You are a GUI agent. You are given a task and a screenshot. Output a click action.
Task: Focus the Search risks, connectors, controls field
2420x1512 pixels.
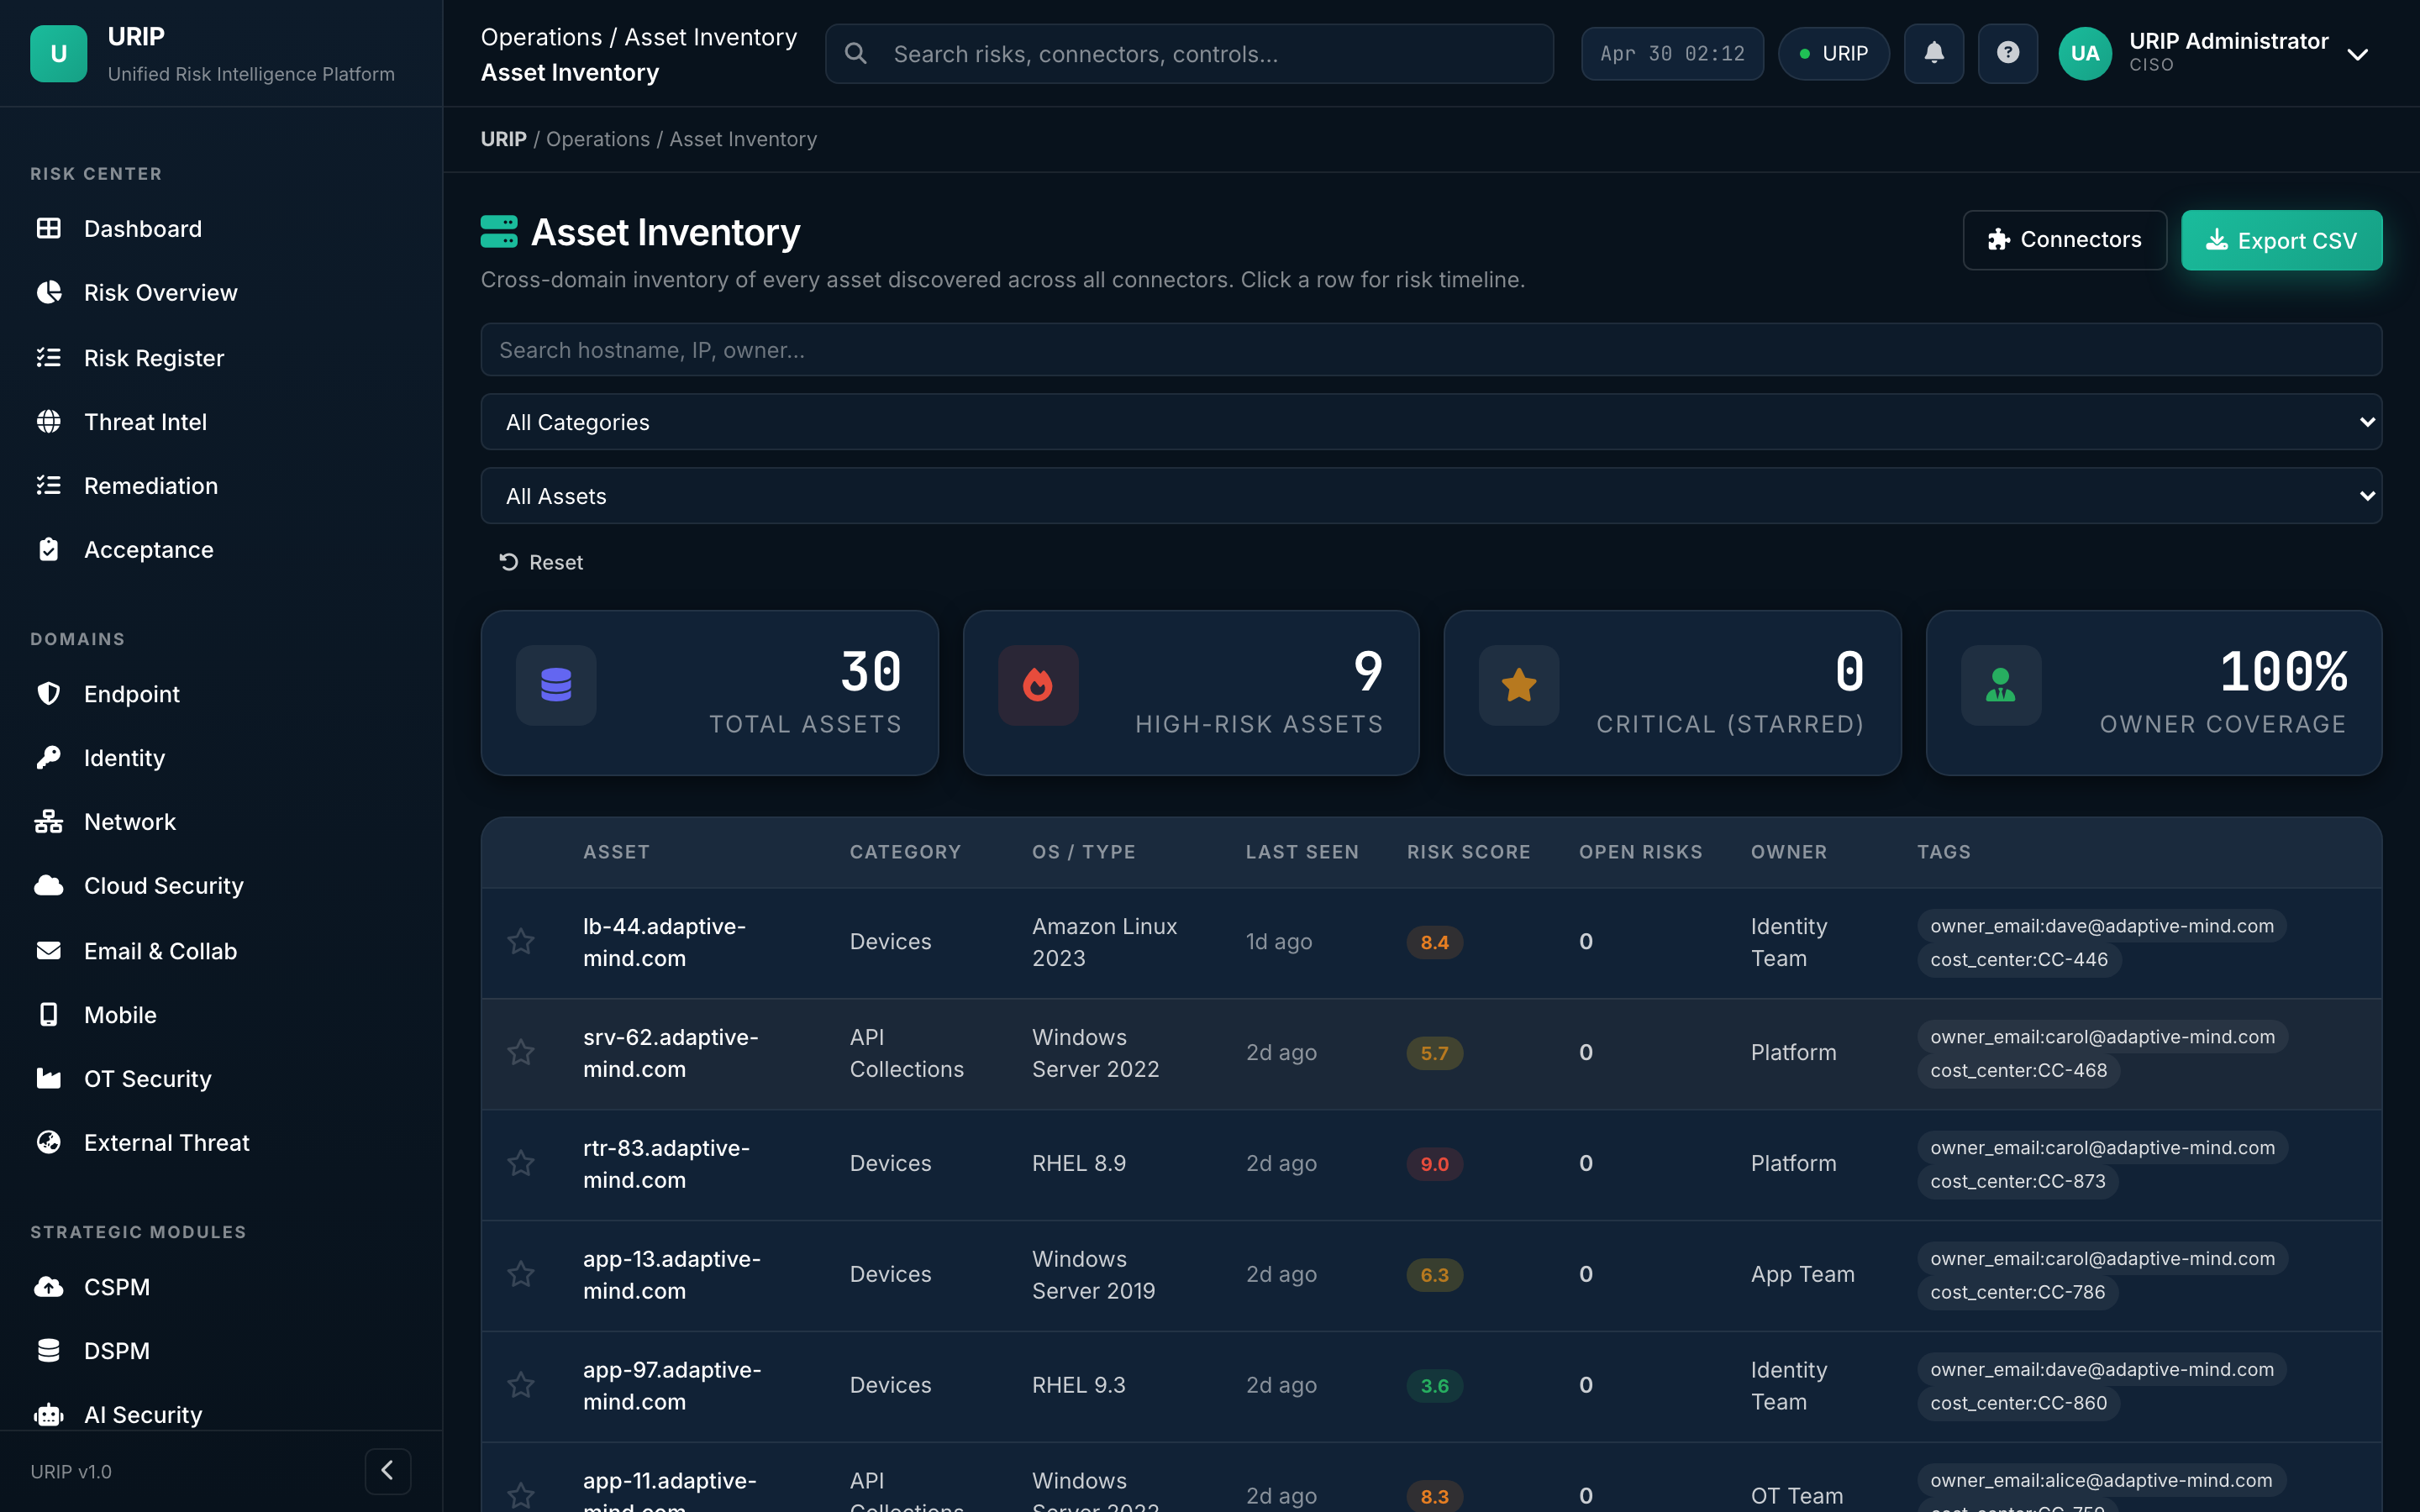1189,53
